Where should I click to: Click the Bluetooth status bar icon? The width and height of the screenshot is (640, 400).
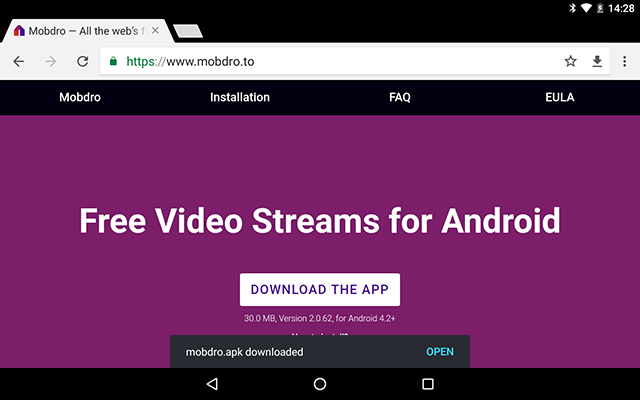click(x=572, y=8)
